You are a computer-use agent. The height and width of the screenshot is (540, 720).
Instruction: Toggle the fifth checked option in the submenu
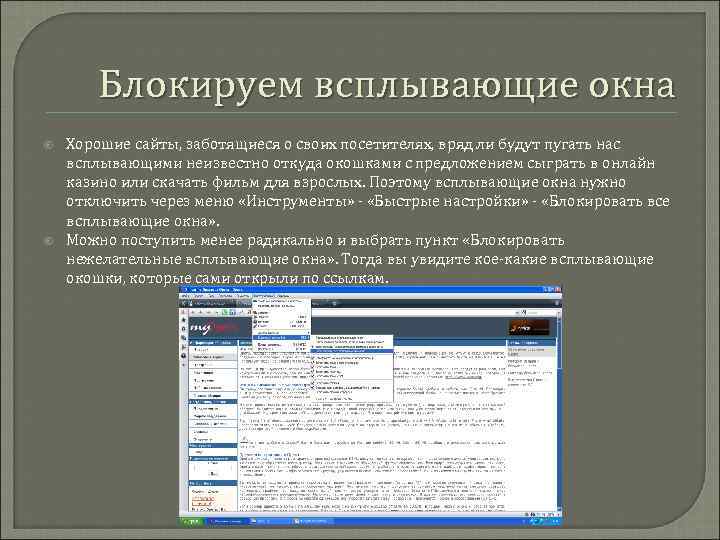coord(352,376)
